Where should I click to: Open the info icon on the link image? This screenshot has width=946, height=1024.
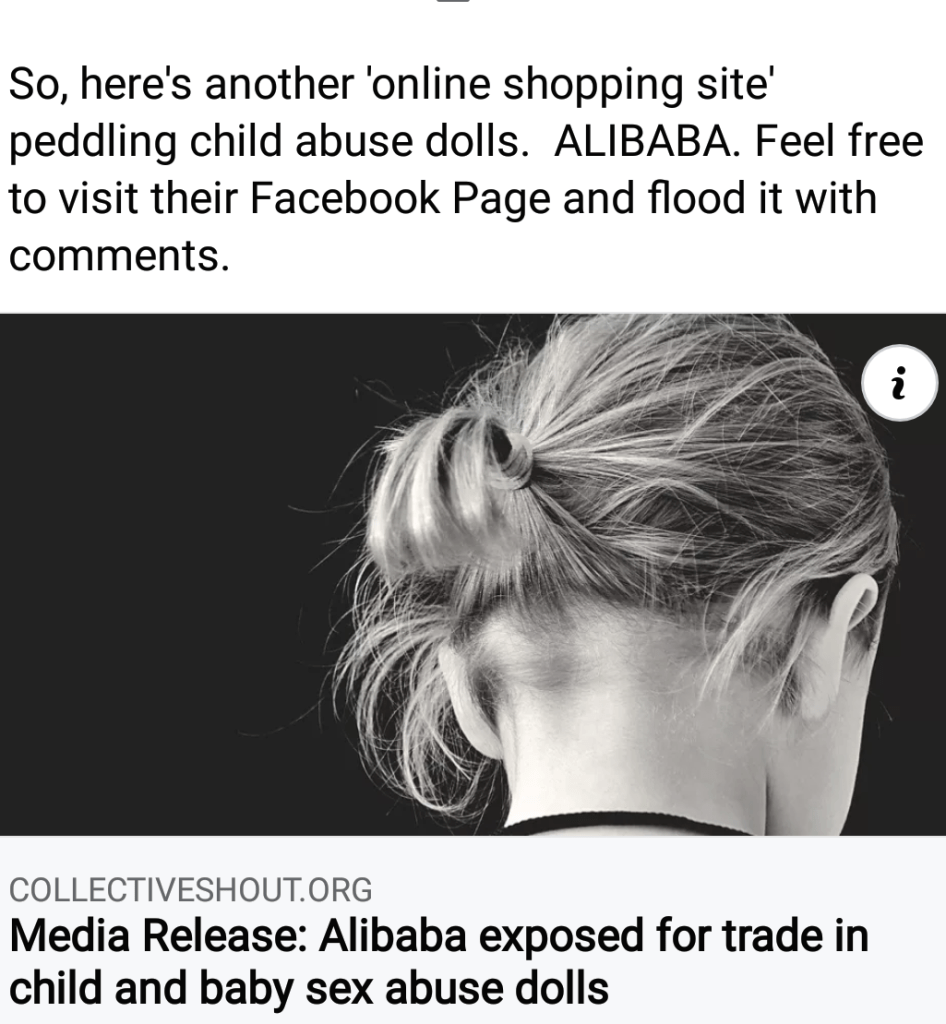coord(899,383)
